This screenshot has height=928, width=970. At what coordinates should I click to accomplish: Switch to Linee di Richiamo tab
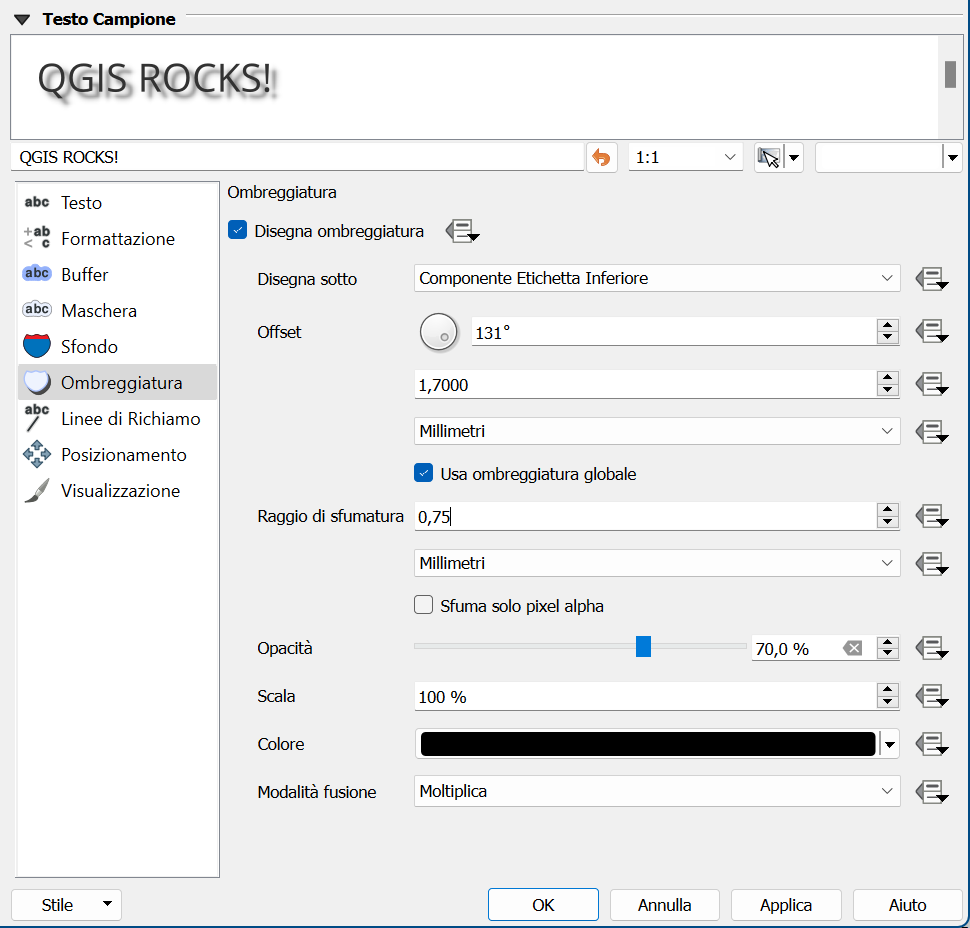click(x=118, y=419)
